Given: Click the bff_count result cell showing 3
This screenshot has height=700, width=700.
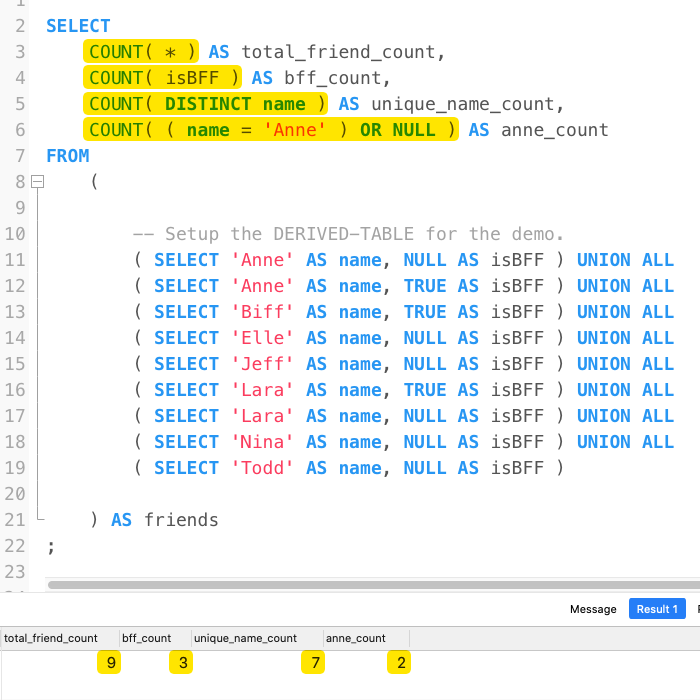Looking at the screenshot, I should pyautogui.click(x=181, y=662).
